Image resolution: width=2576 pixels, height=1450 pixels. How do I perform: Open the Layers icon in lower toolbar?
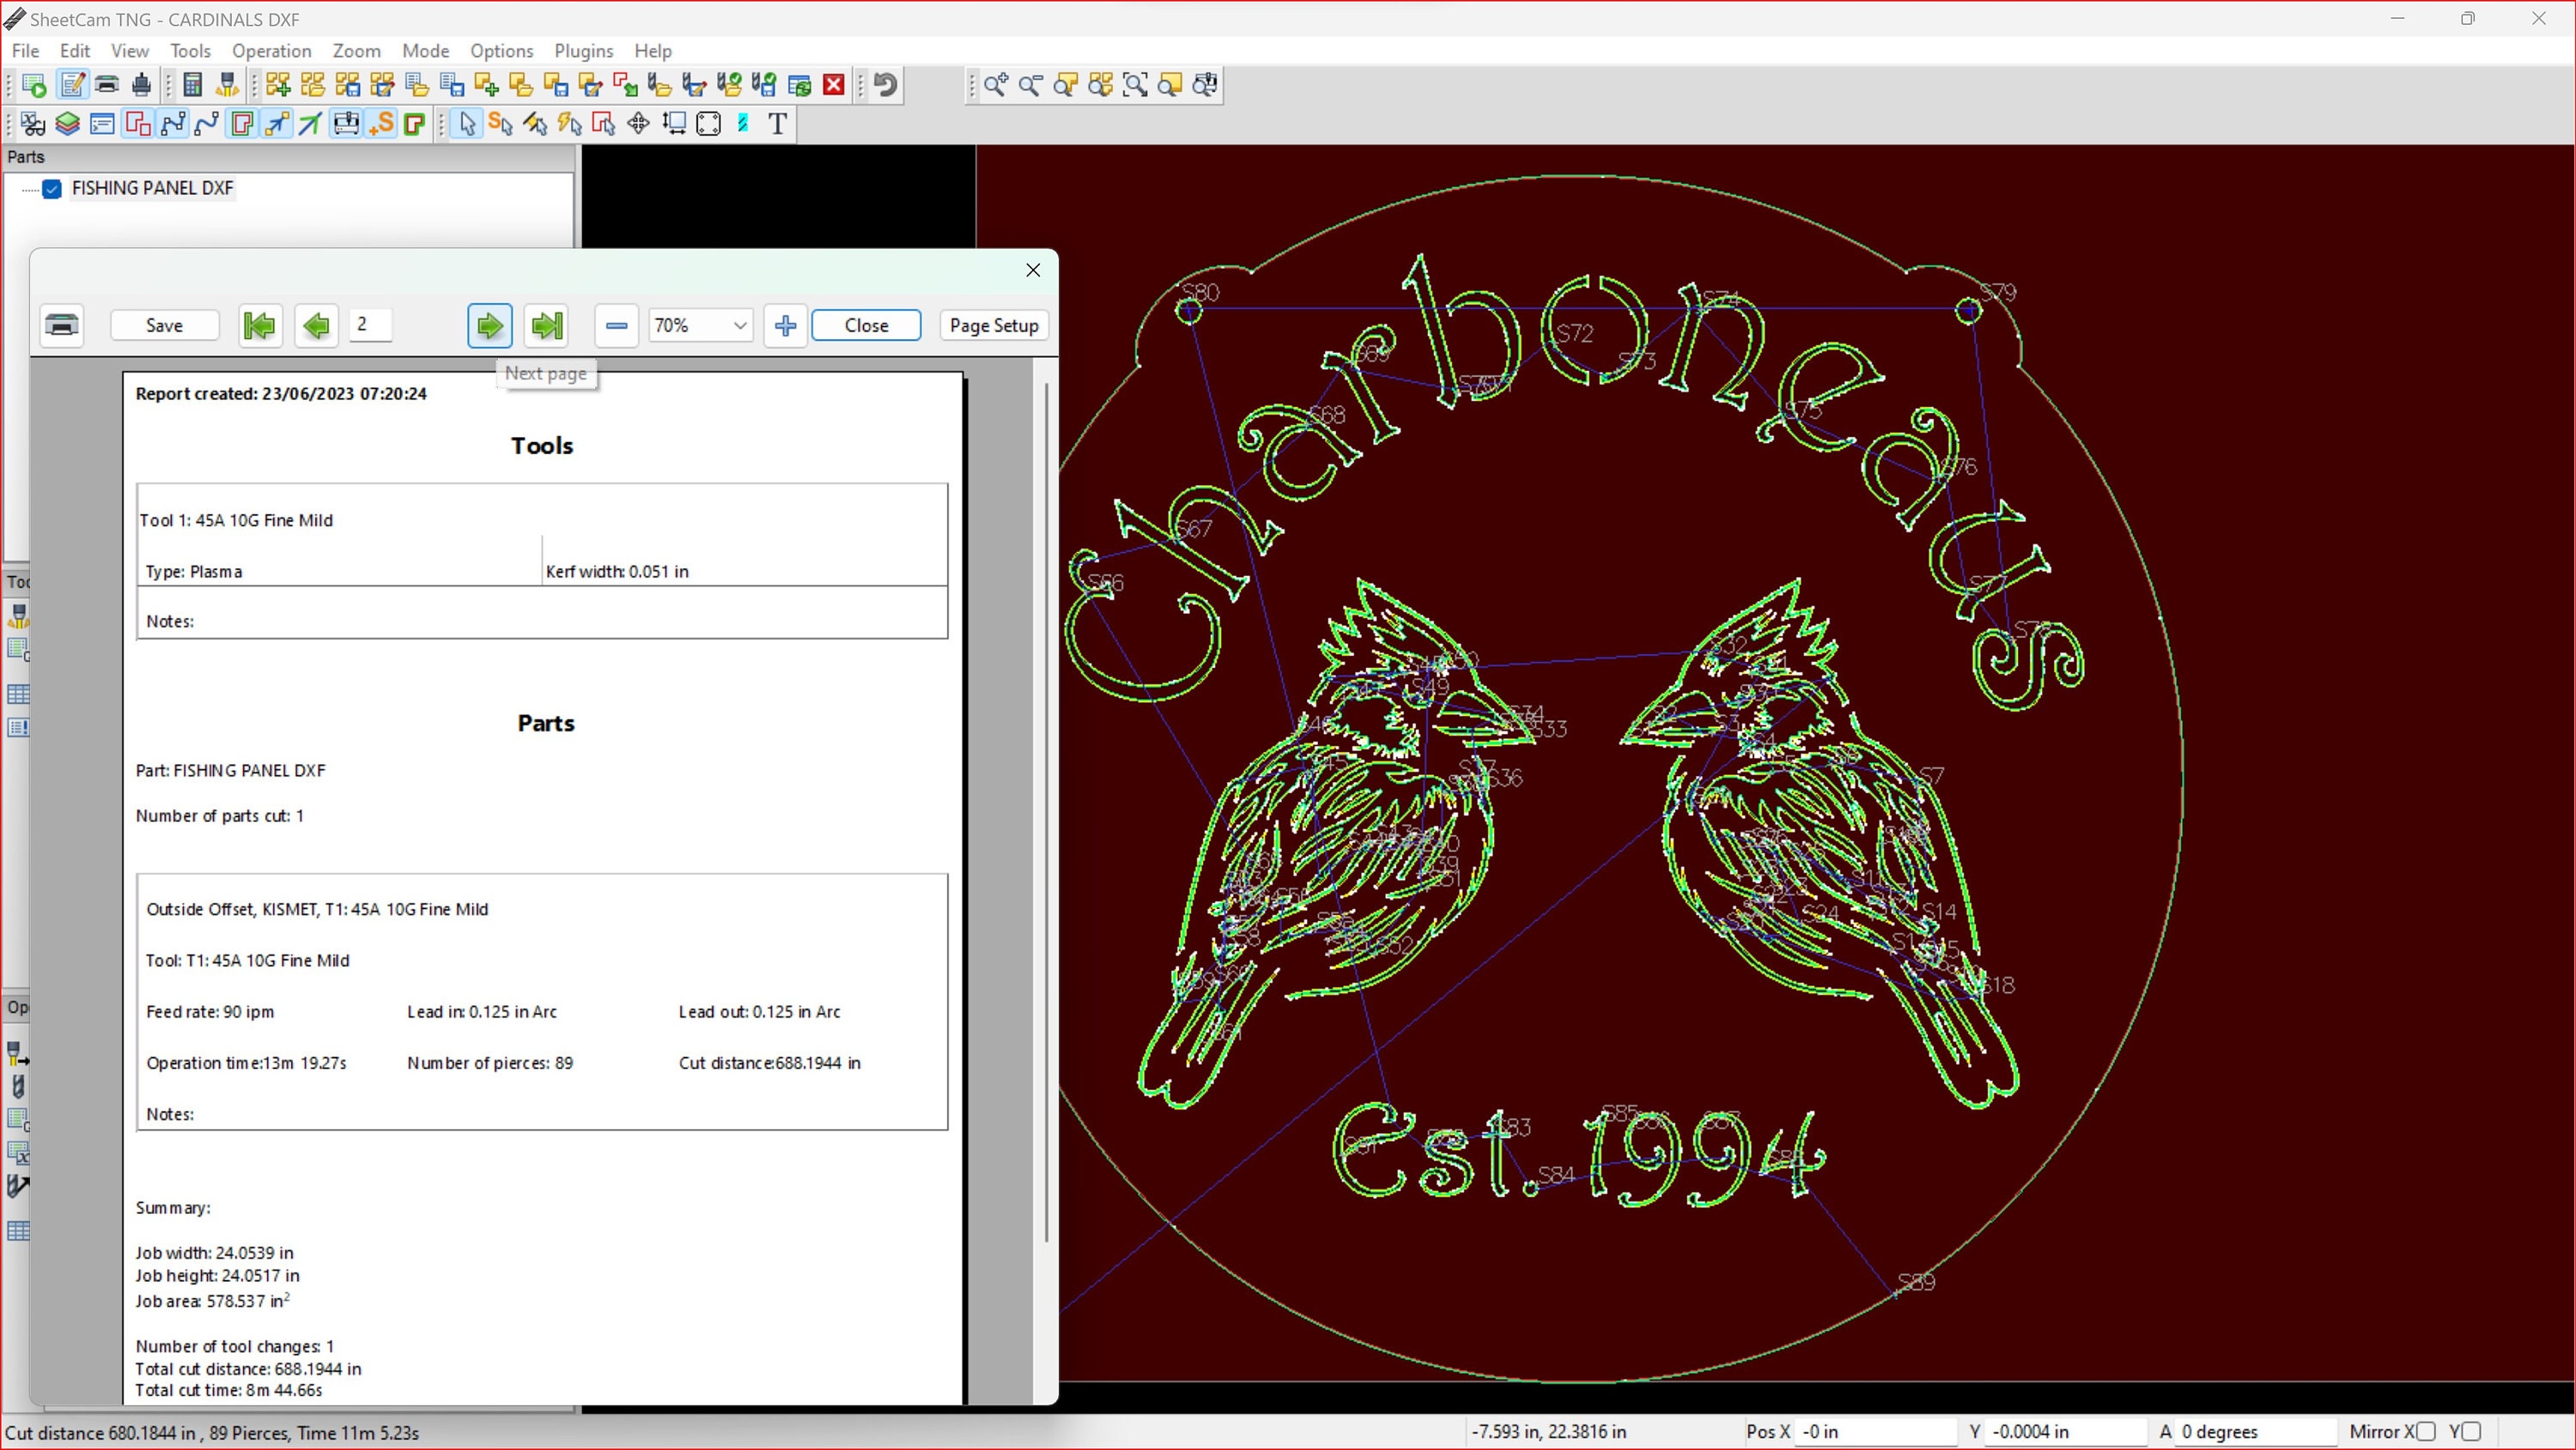coord(67,123)
